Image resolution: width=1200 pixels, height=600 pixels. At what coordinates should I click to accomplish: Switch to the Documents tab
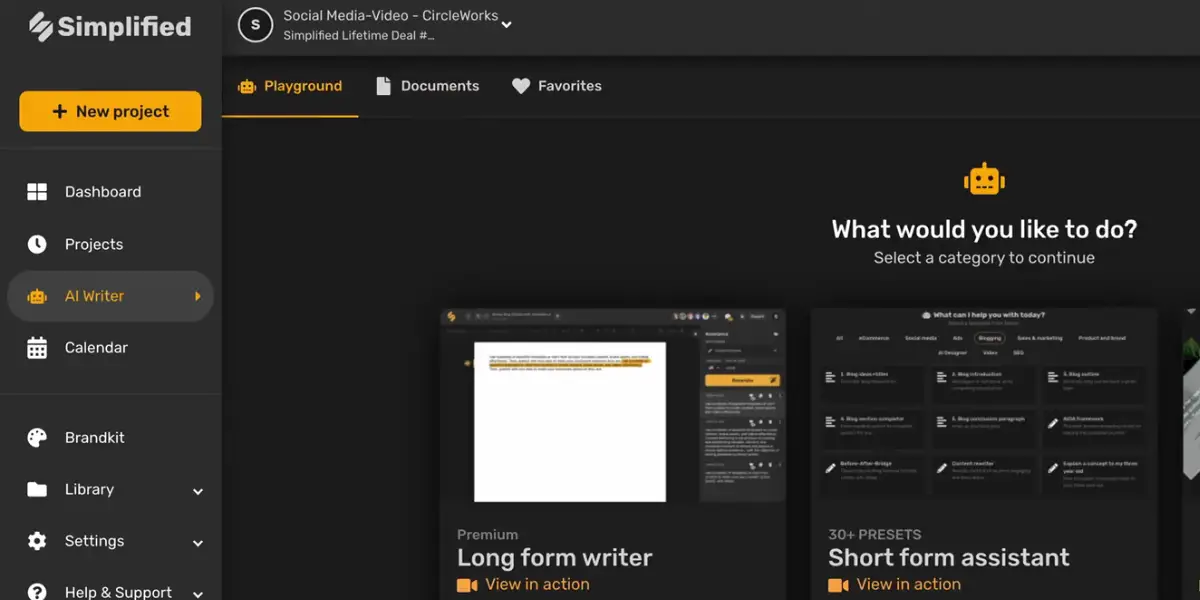427,86
